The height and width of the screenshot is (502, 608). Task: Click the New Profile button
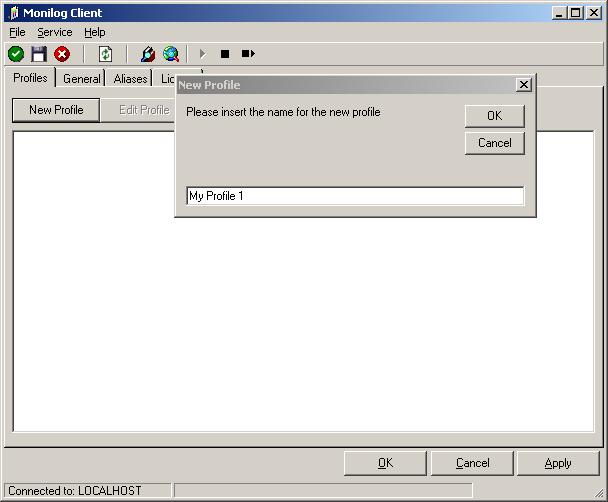56,110
